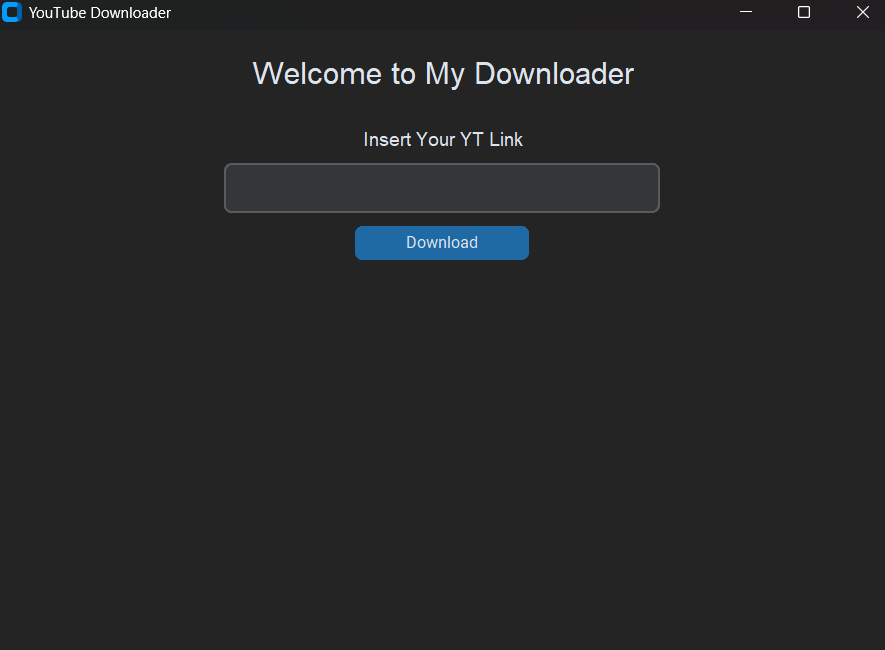Click the 'Welcome to My Downloader' heading
Screen dimensions: 885x650
coord(441,73)
